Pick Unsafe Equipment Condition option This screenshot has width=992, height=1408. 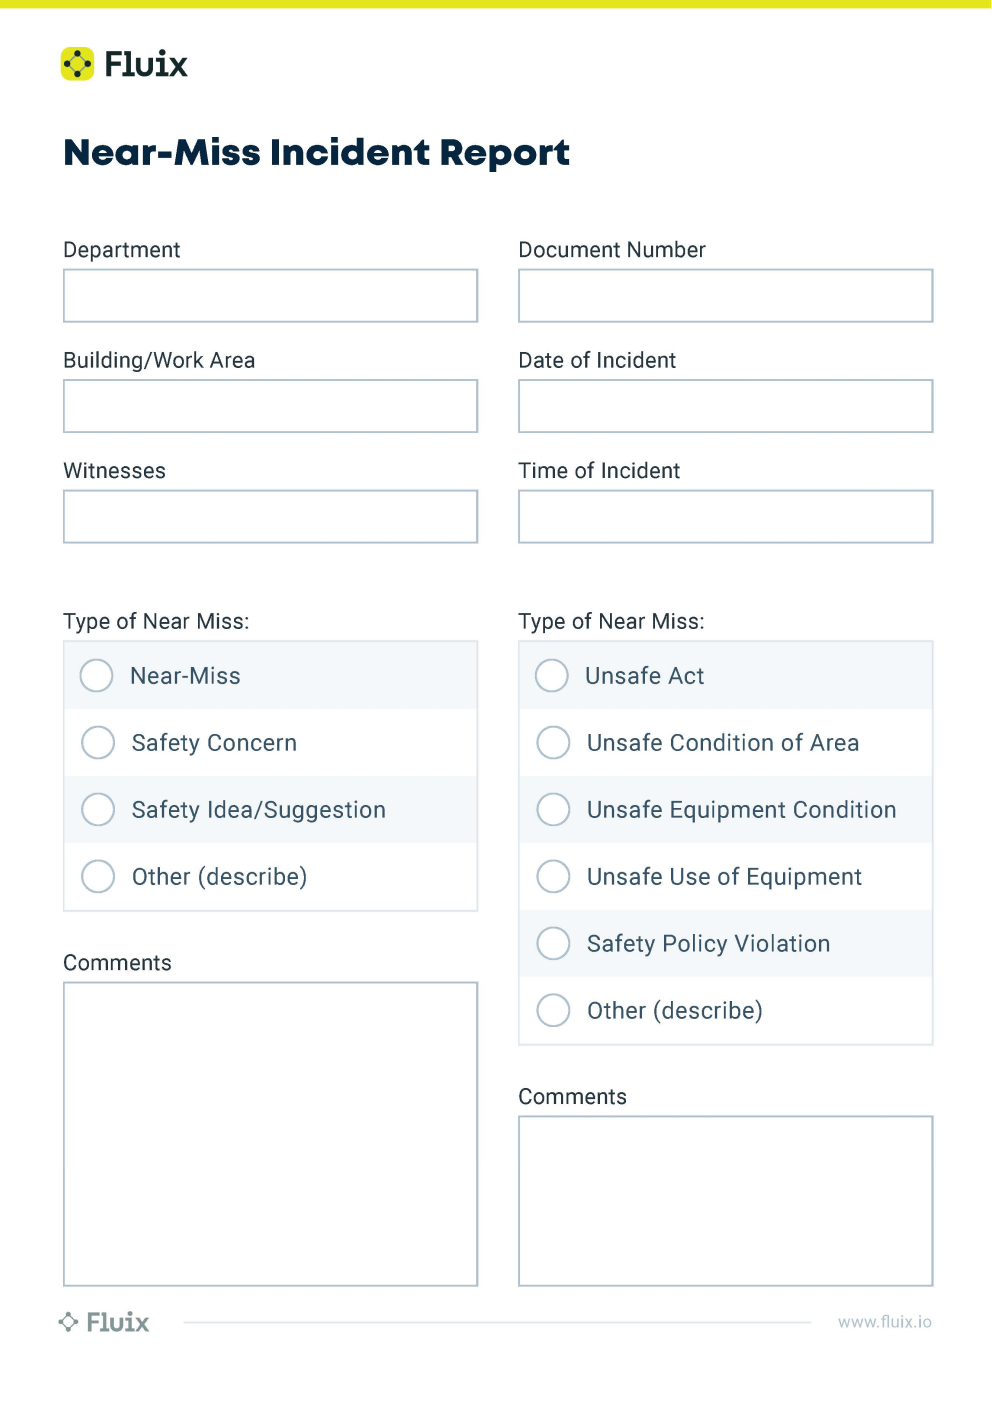click(x=553, y=810)
